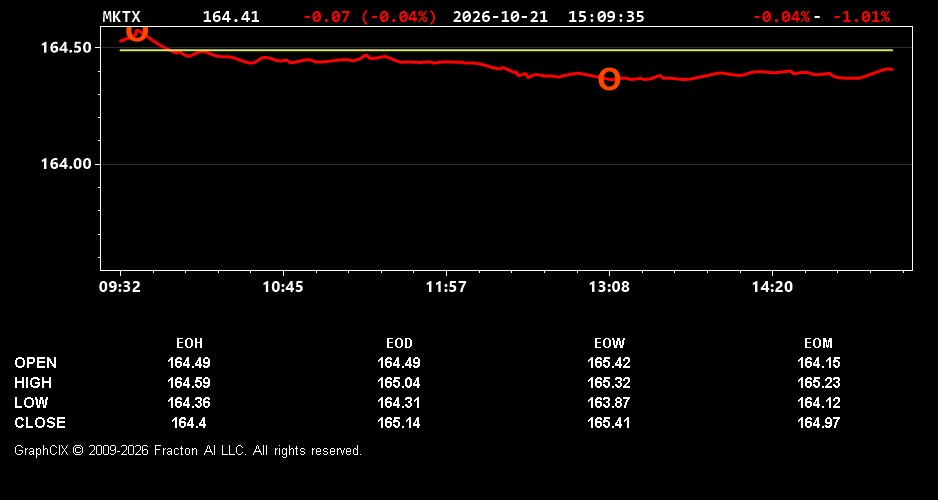Click the timestamp 15:09:35

tap(607, 17)
